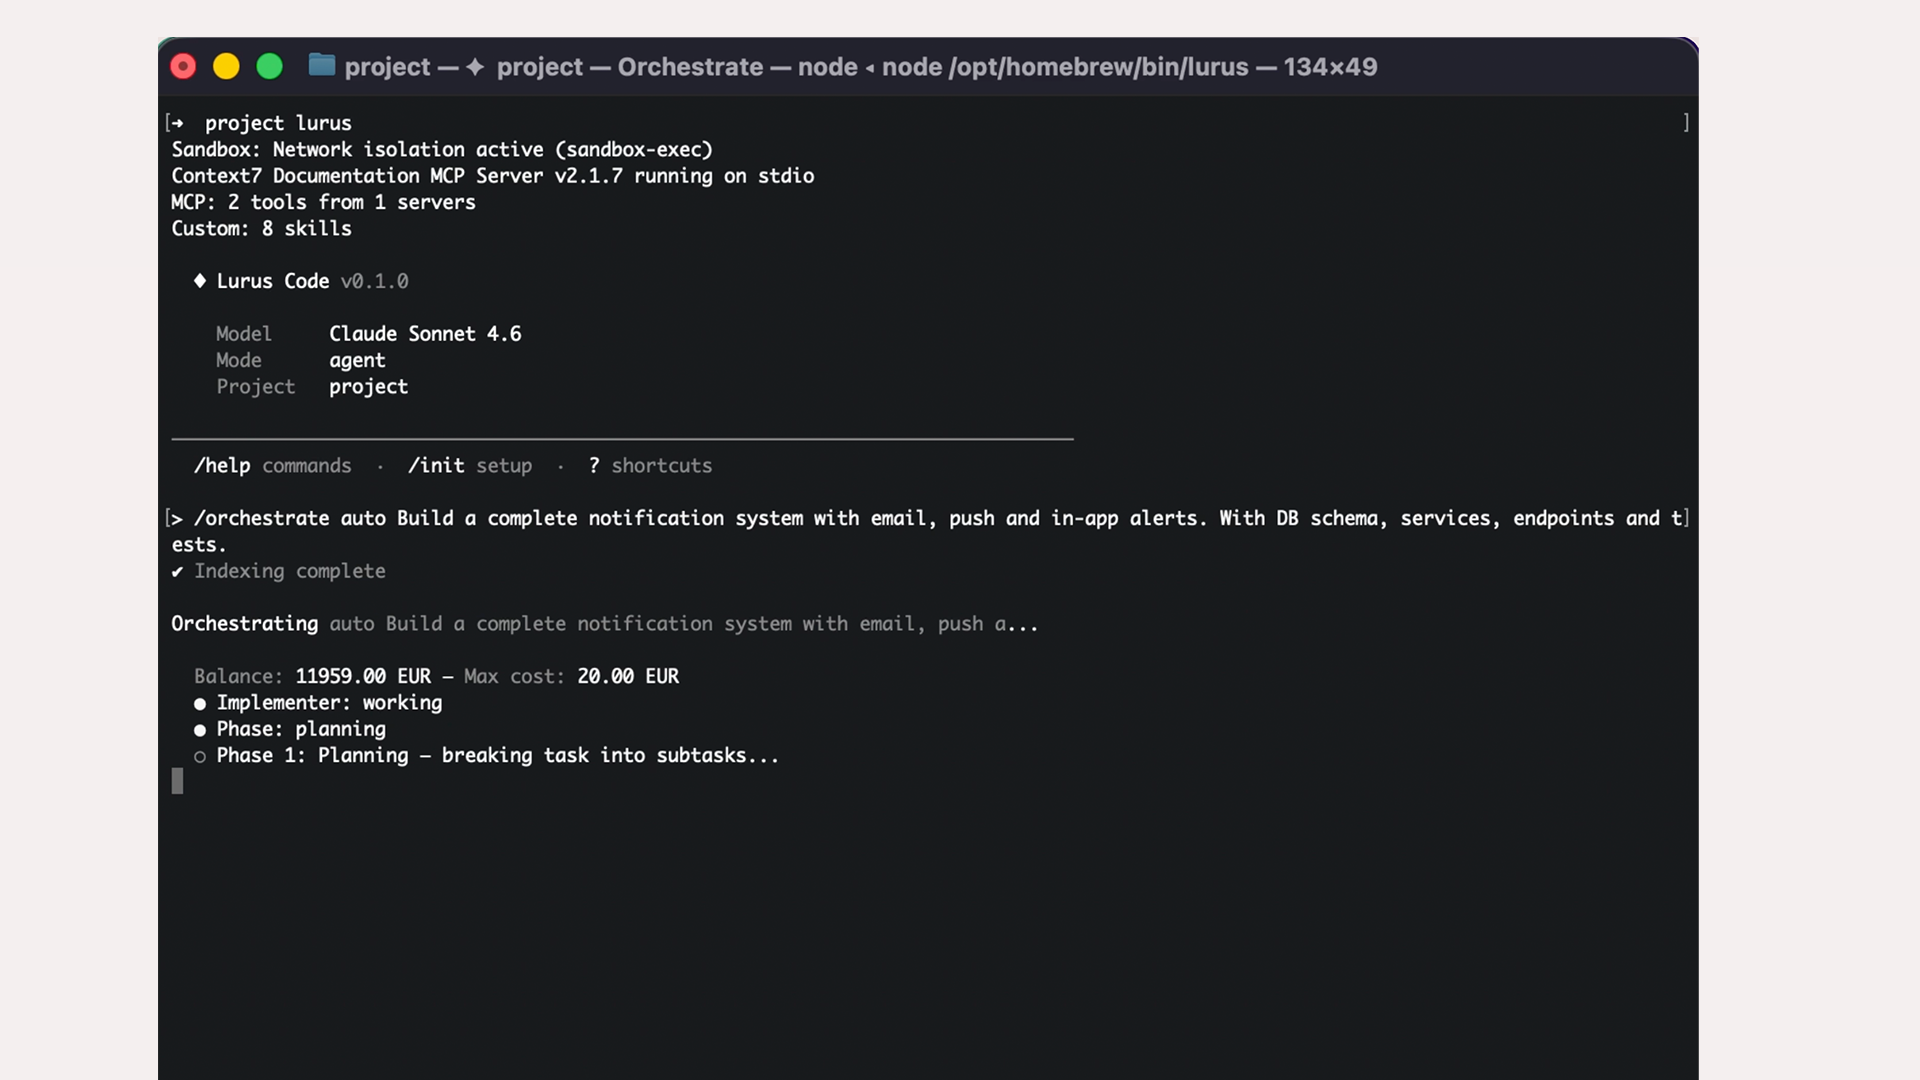
Task: Click the chevron separator between node entries in title
Action: click(x=869, y=68)
